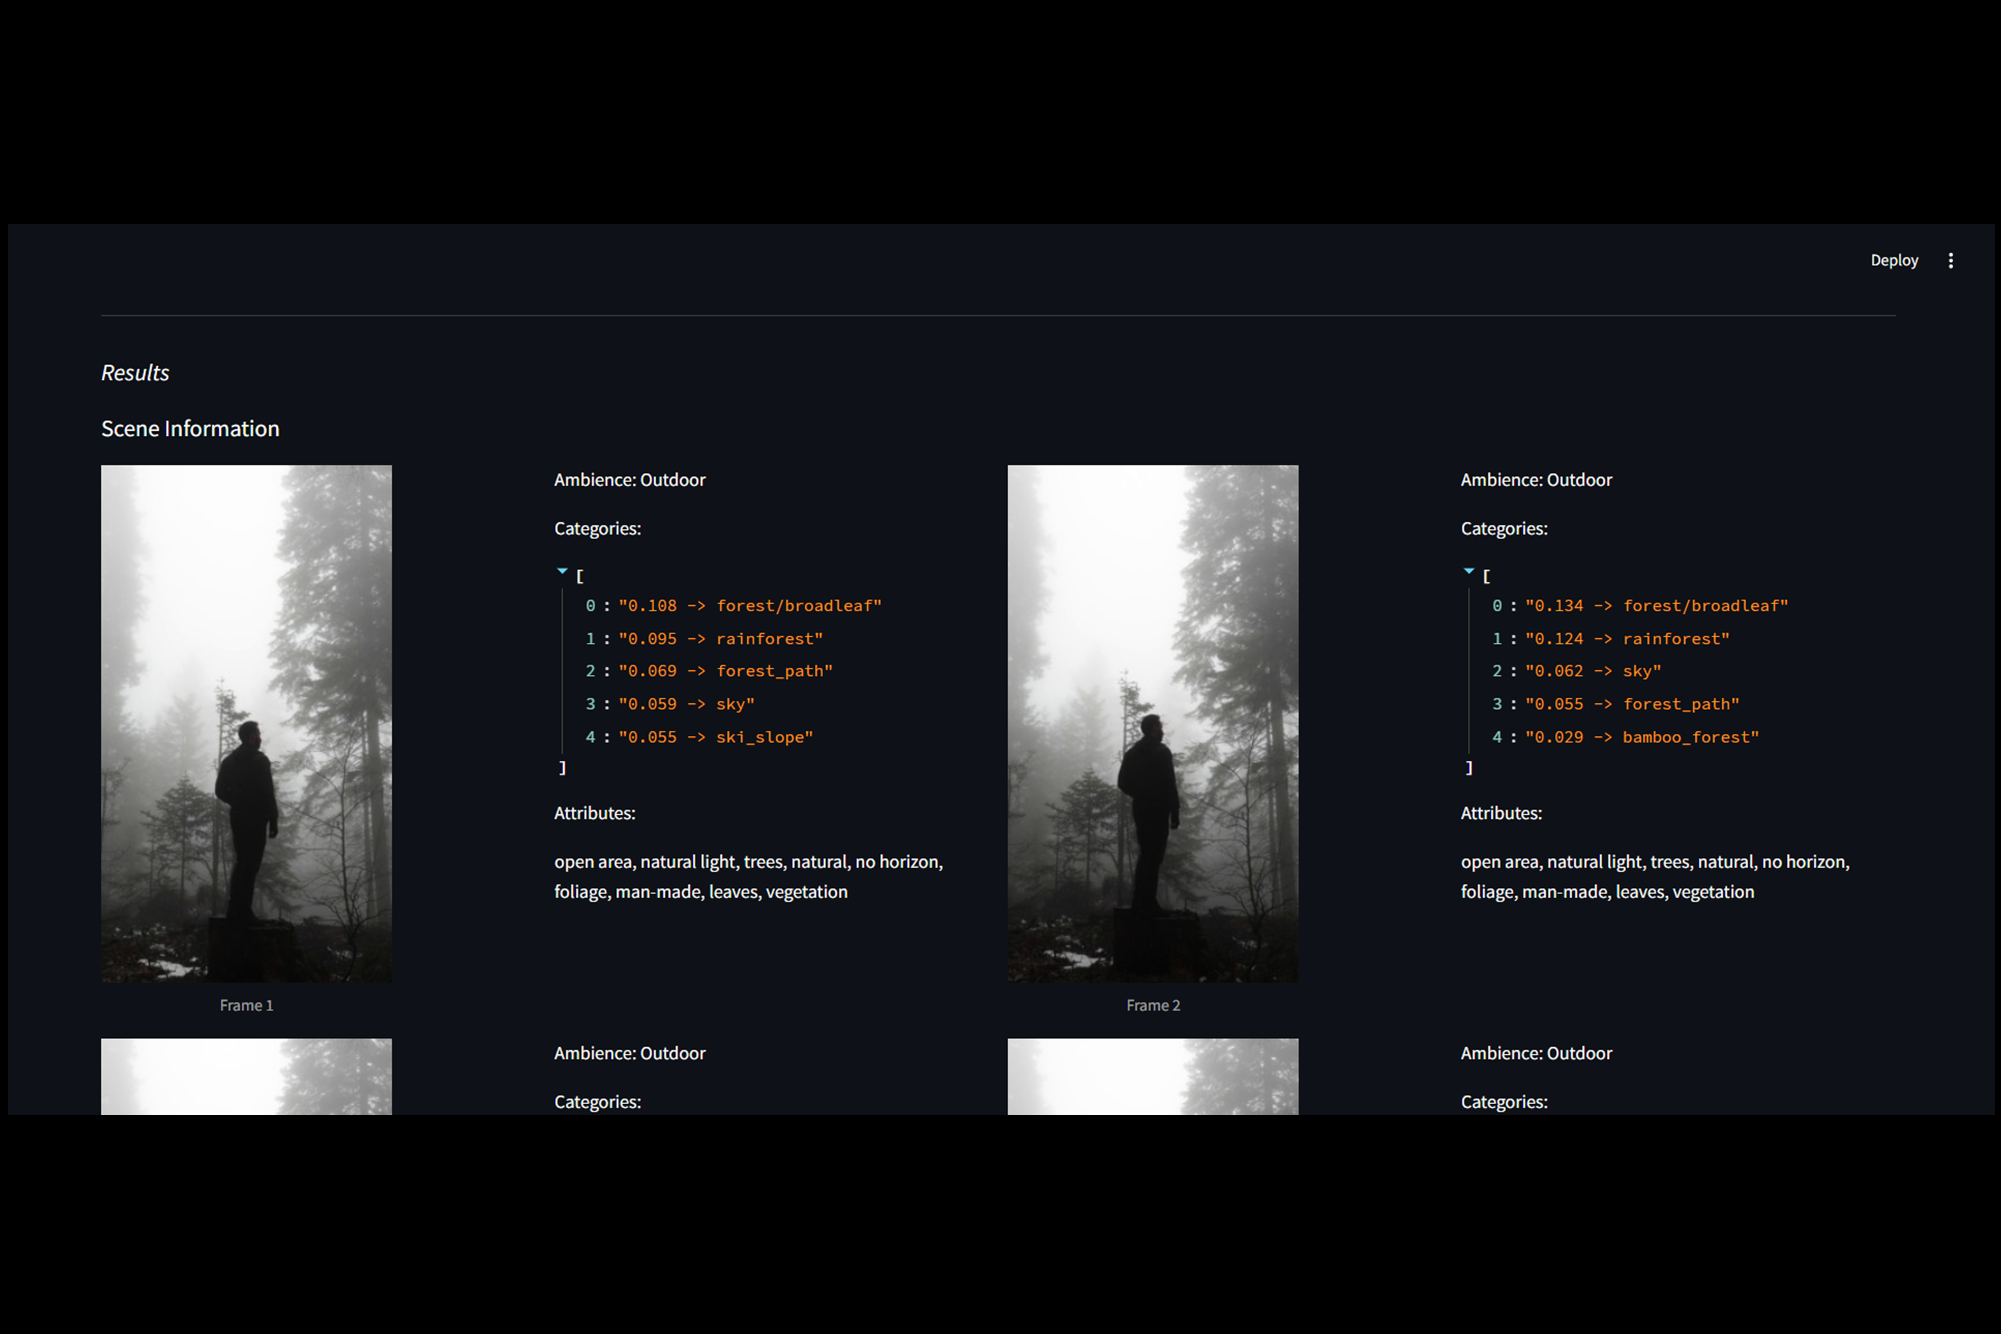This screenshot has height=1334, width=2001.
Task: Select the "0.108 -> forest/broadleaf" entry
Action: click(x=749, y=606)
